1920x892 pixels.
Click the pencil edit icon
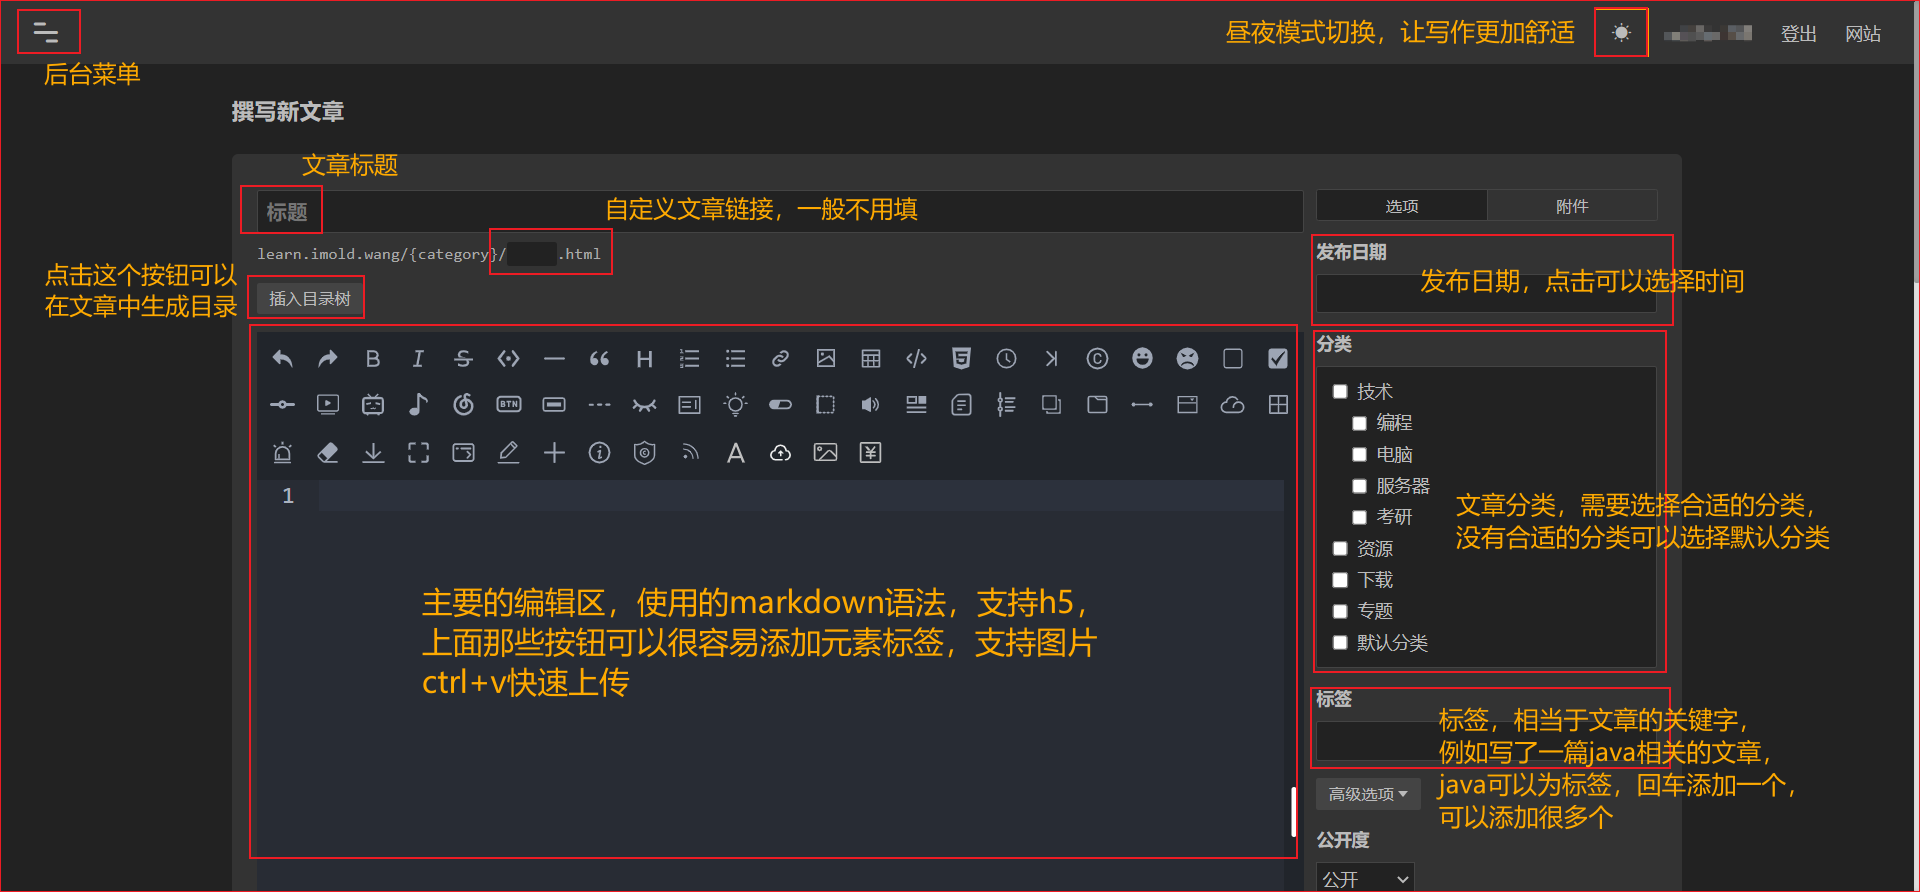pos(509,453)
